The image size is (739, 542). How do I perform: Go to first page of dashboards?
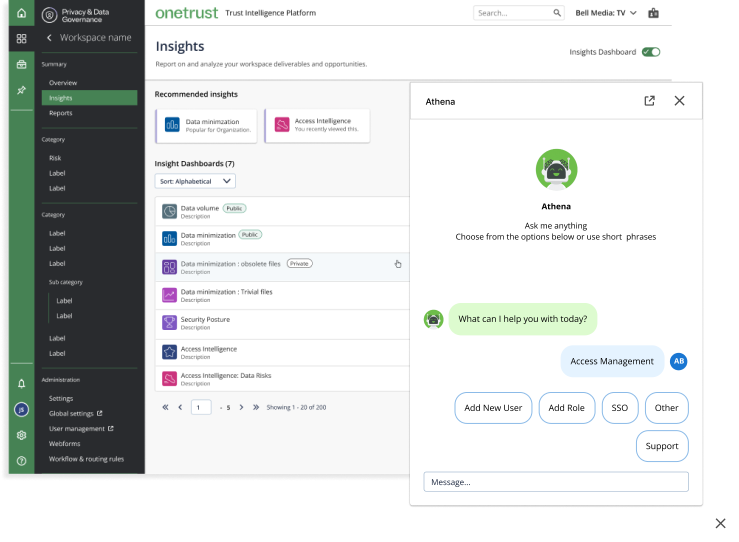(x=165, y=407)
